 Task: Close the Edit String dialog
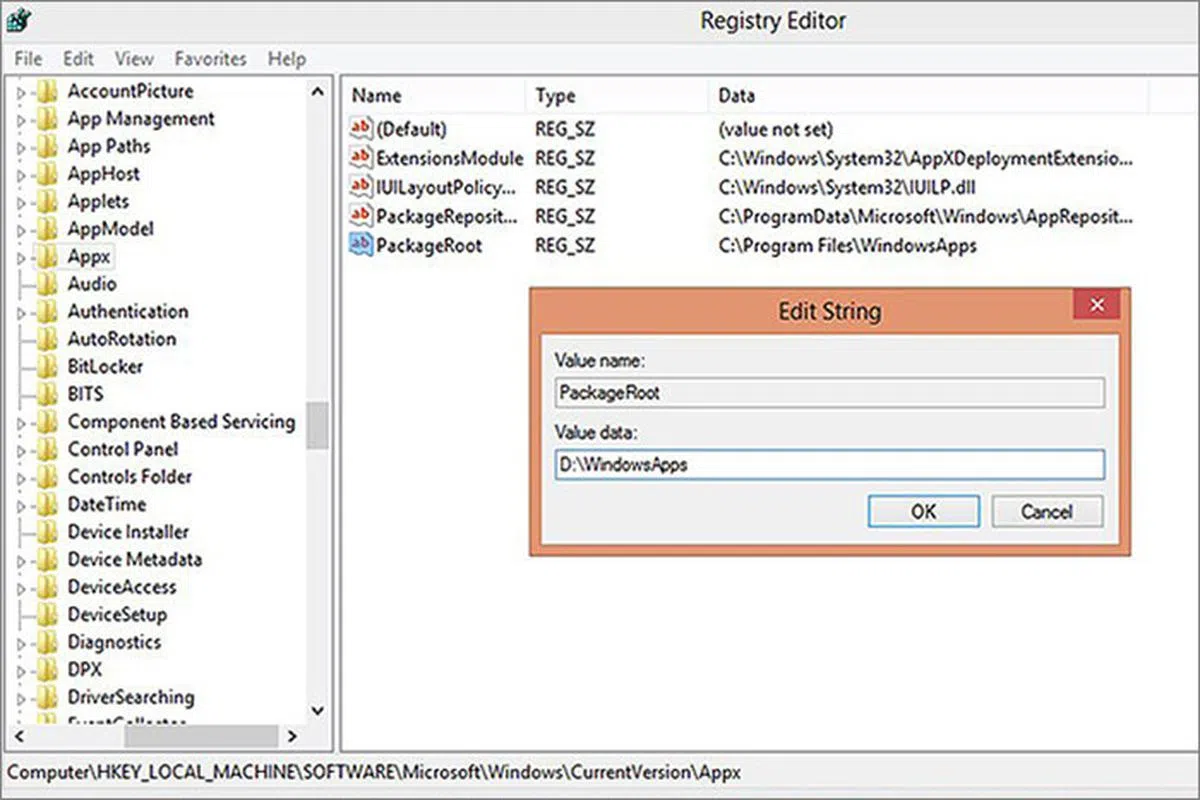click(1095, 305)
